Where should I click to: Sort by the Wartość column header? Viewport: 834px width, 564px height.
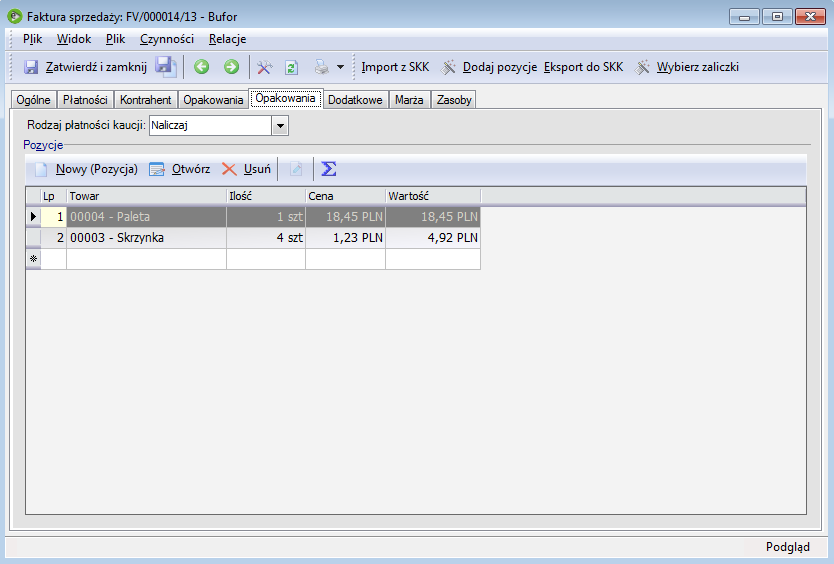coord(433,196)
